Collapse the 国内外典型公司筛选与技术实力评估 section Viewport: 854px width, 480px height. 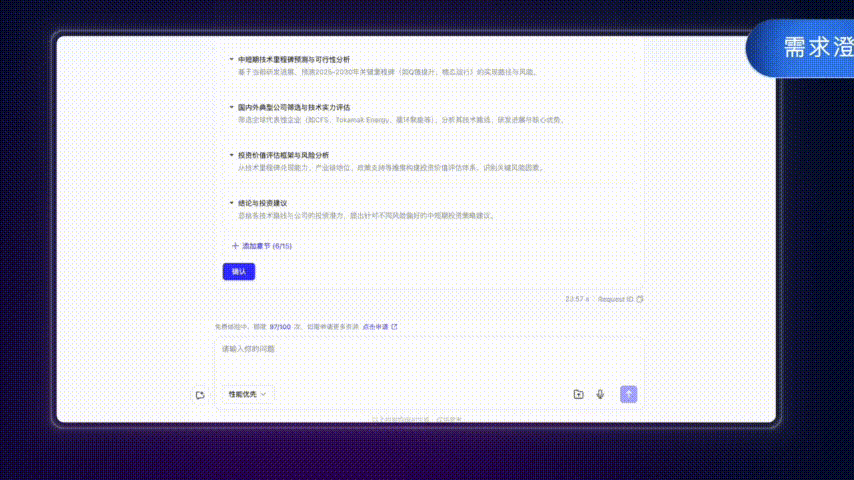(x=231, y=107)
